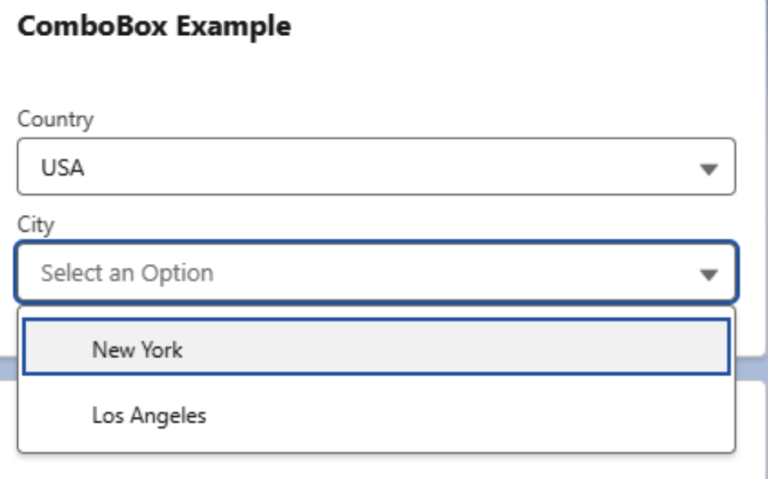Select New York from the City list
The image size is (768, 479).
137,349
